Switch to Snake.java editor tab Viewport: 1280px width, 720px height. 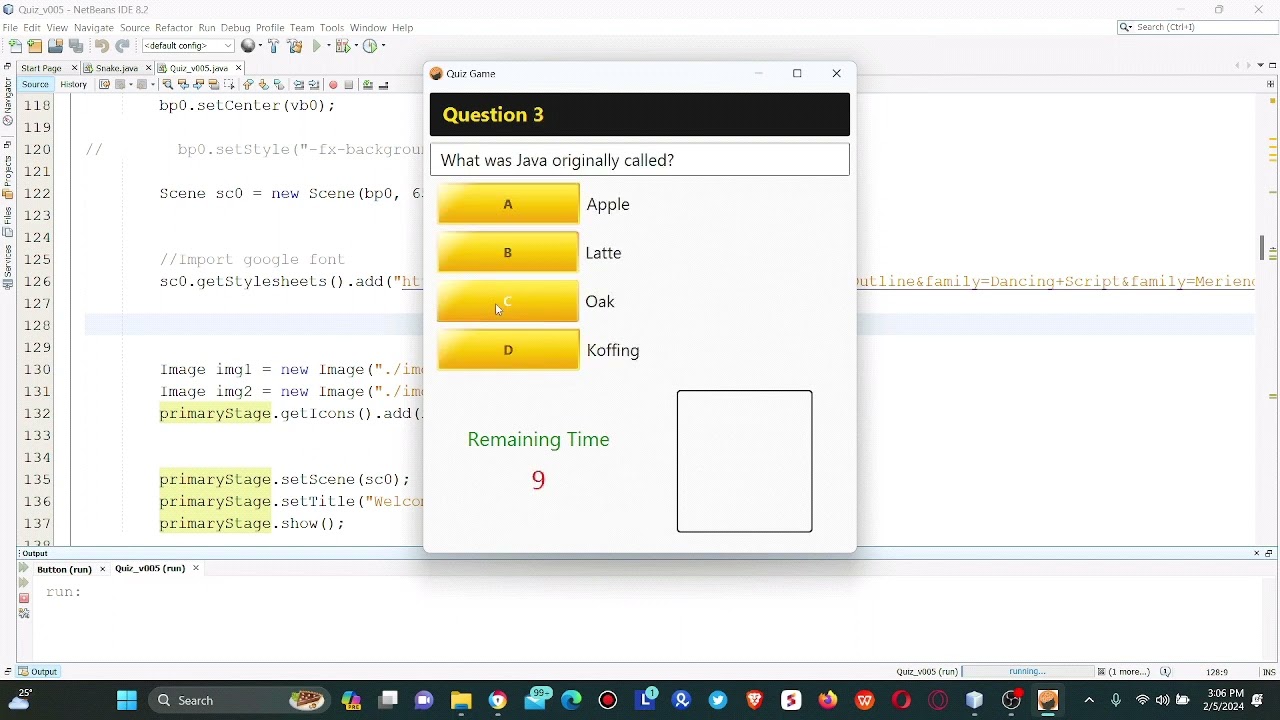click(117, 68)
